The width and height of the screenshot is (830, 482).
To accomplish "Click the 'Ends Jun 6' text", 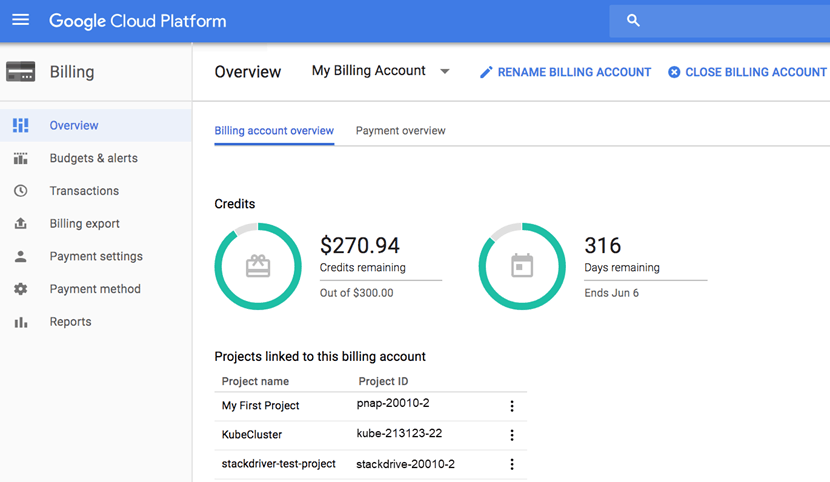I will click(611, 293).
